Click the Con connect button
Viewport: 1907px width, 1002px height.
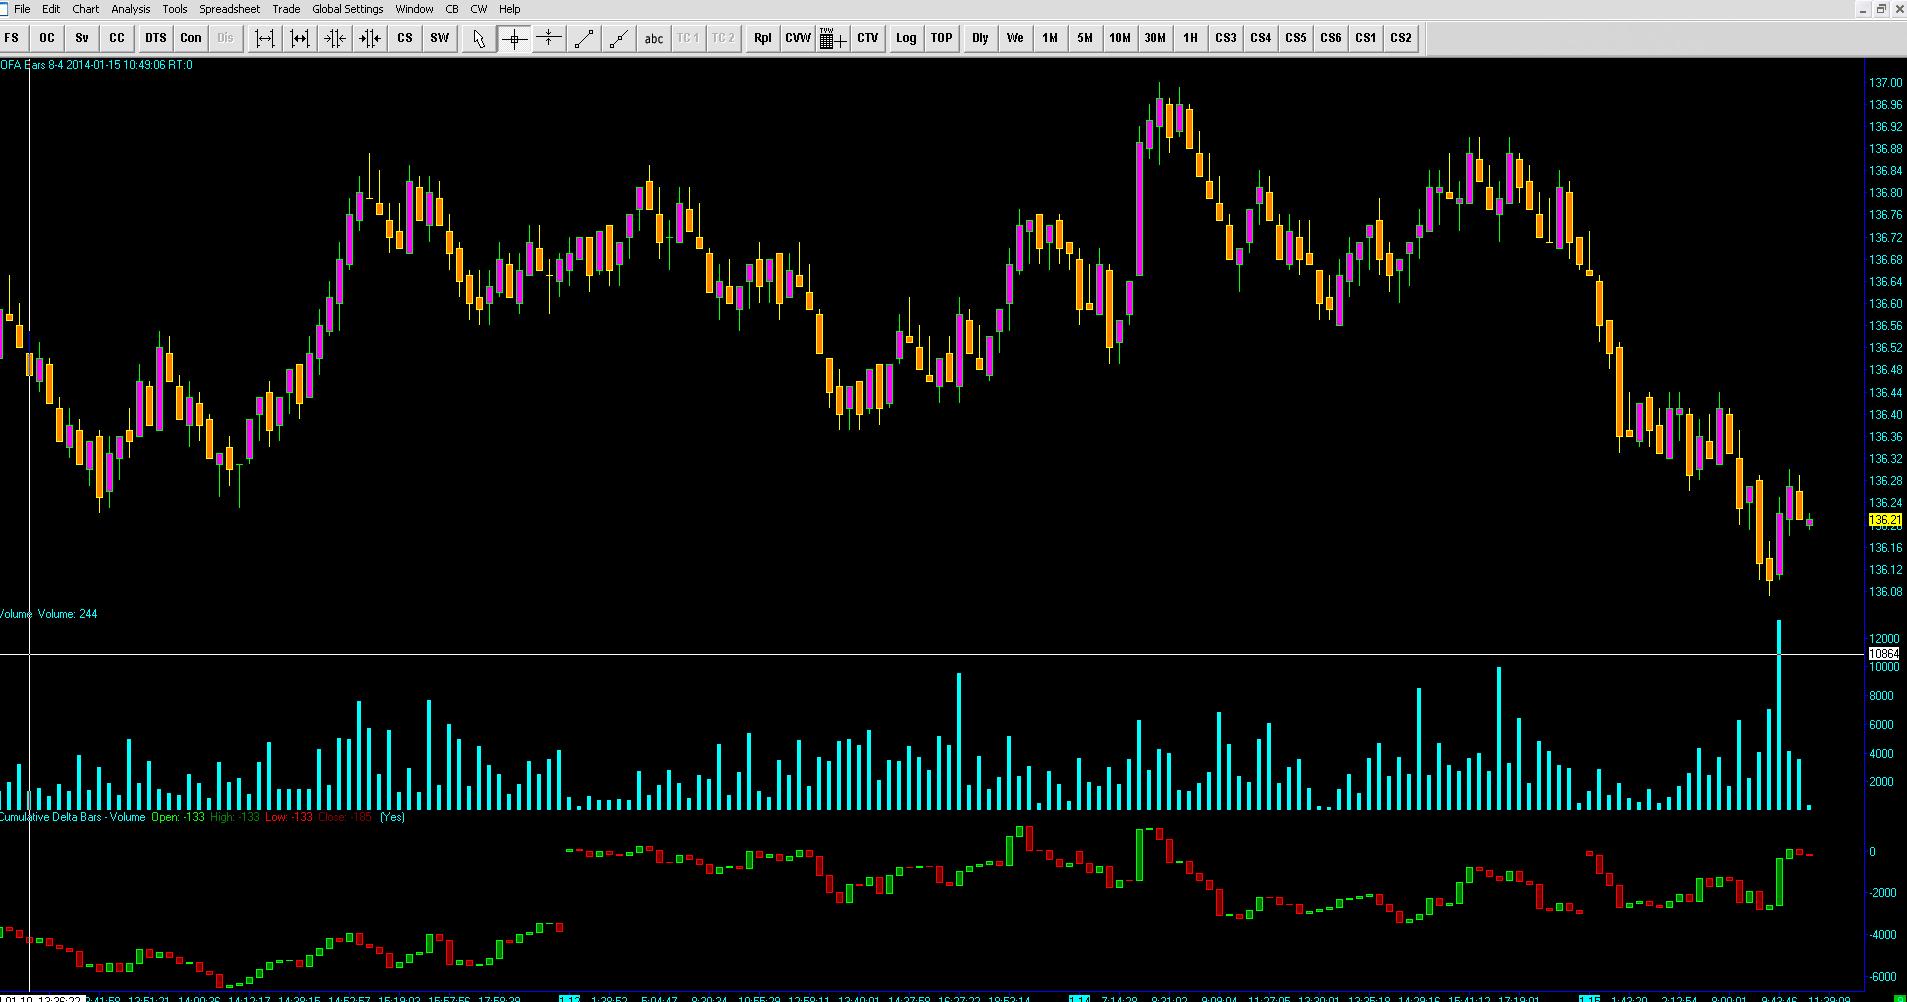click(x=190, y=38)
